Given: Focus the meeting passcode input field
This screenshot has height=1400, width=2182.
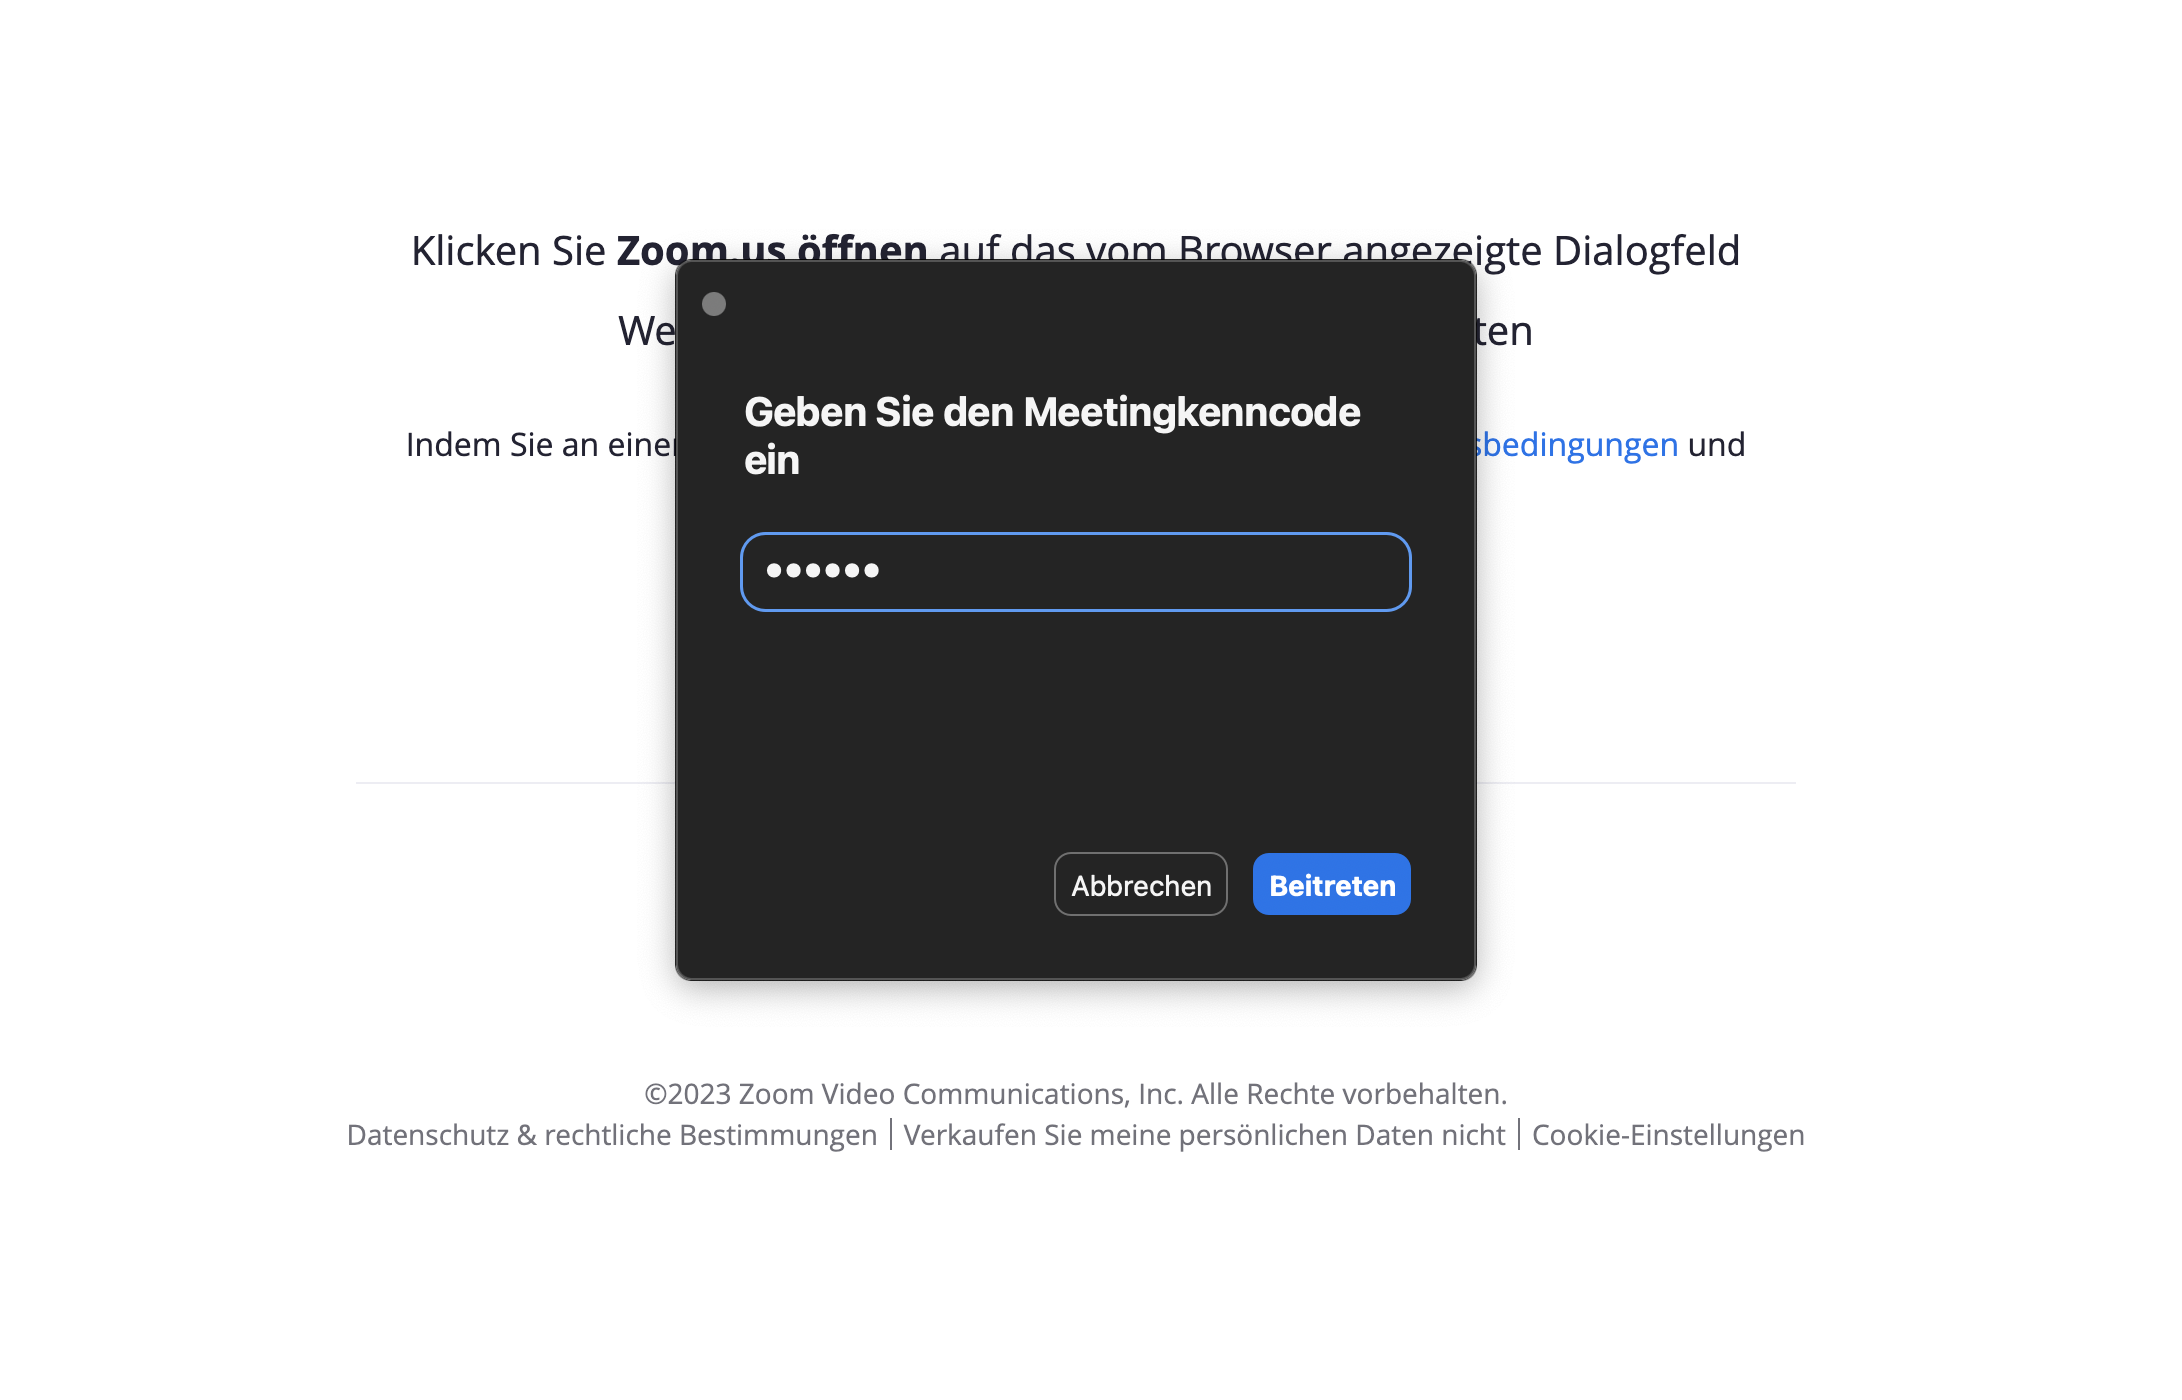Looking at the screenshot, I should [1076, 572].
